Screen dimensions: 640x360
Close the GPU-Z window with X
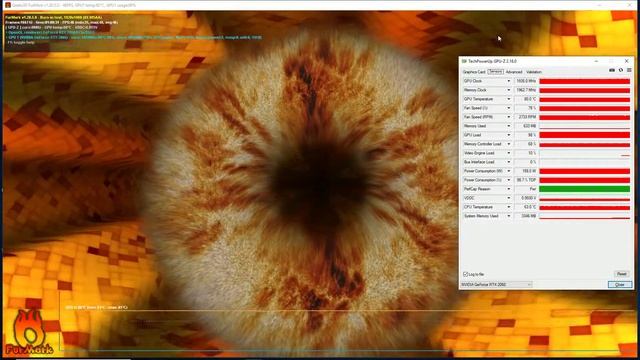point(627,61)
